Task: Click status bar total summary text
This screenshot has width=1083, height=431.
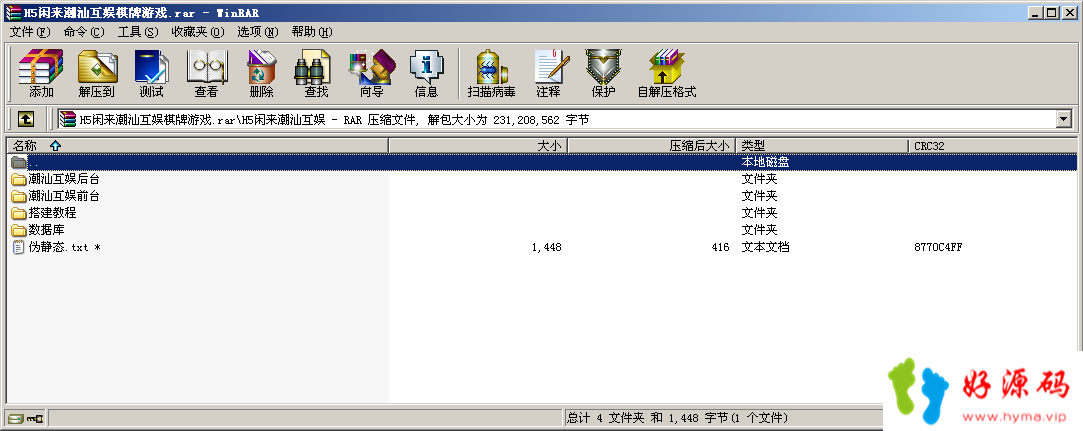Action: (678, 418)
